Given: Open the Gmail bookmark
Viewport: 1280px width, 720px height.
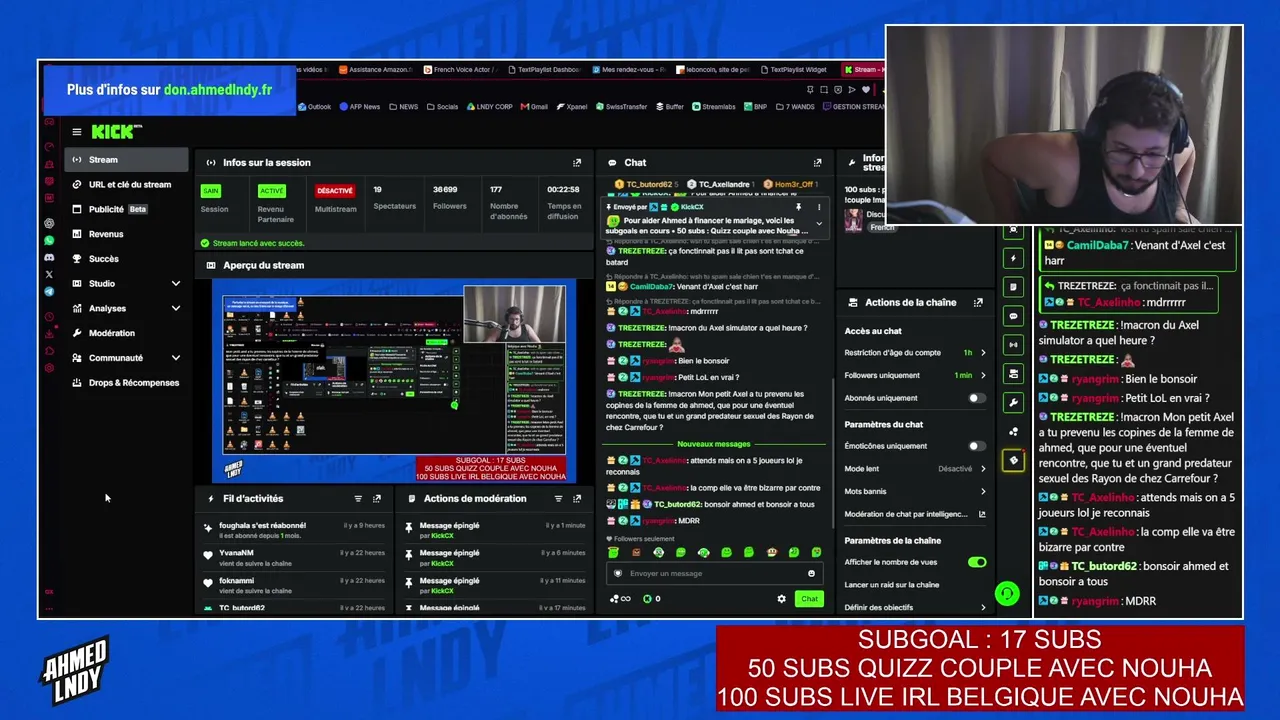Looking at the screenshot, I should pyautogui.click(x=535, y=107).
